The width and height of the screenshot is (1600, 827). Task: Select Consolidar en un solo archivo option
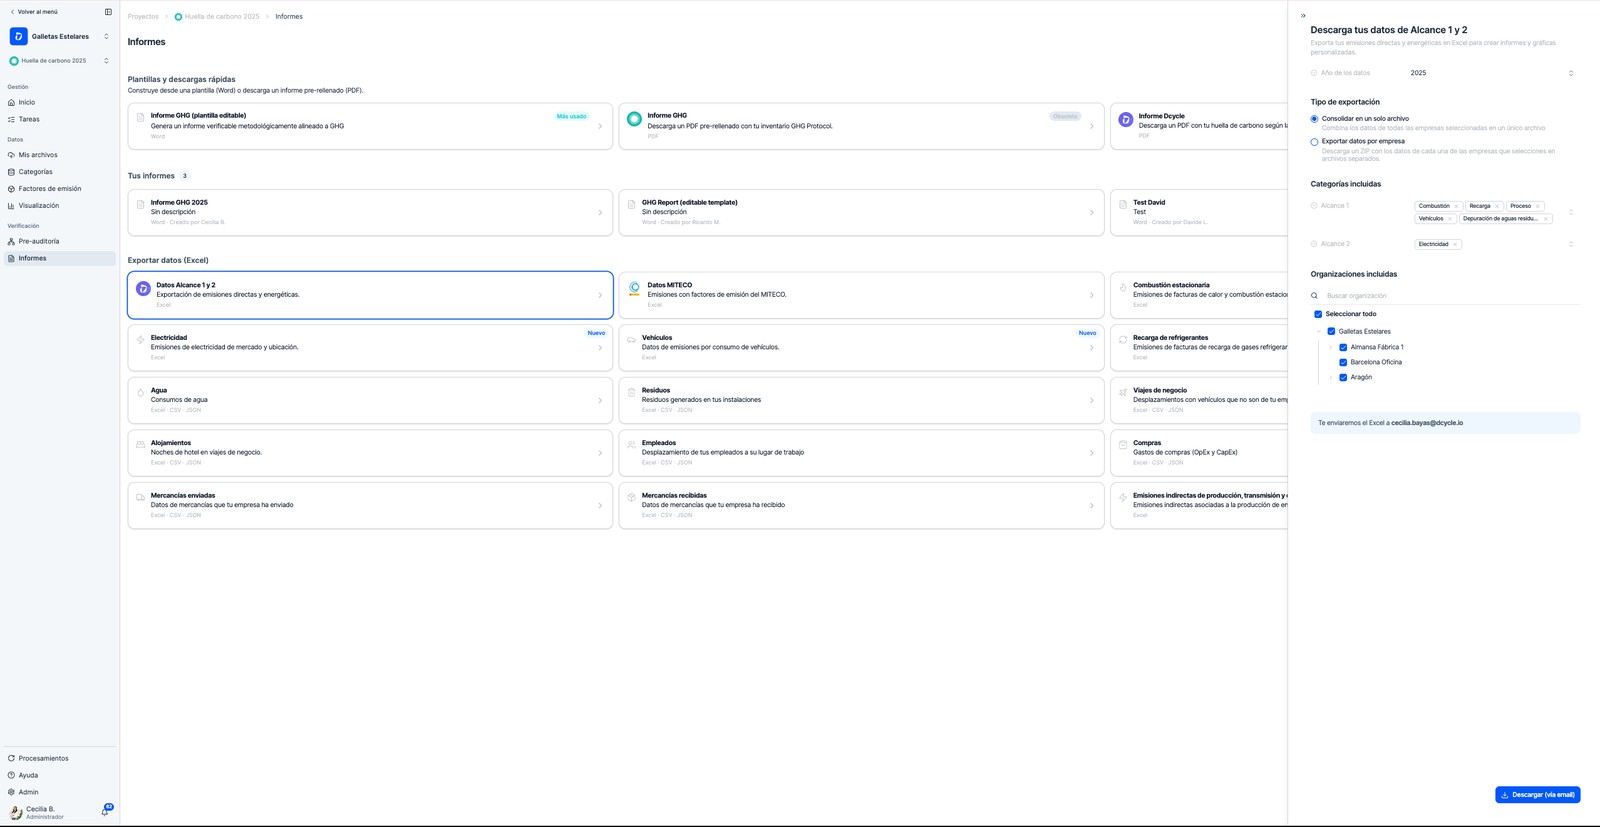tap(1314, 119)
